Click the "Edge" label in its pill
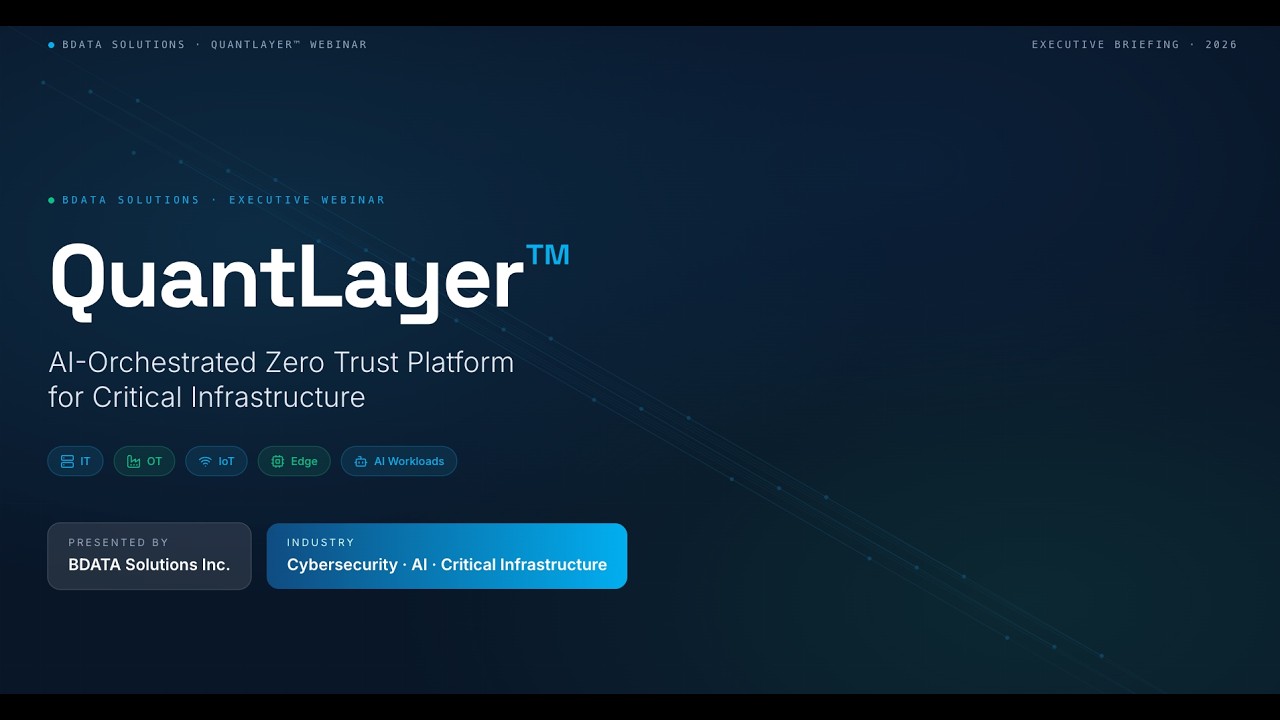This screenshot has width=1280, height=720. (304, 461)
